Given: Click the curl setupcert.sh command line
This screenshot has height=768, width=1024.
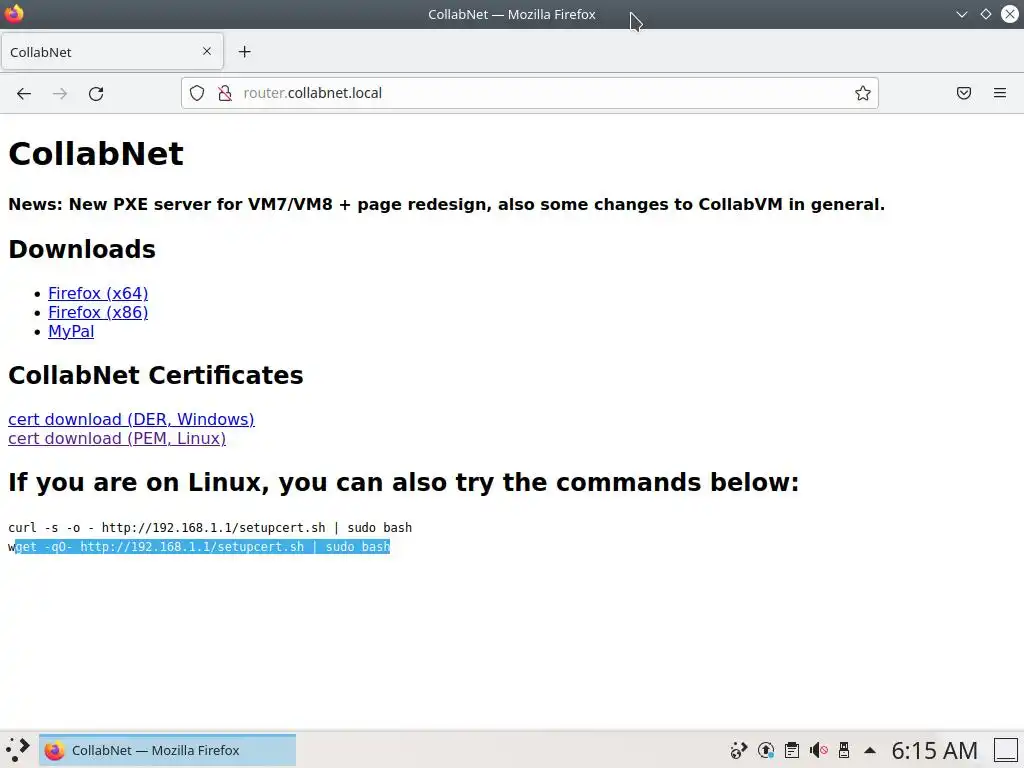Looking at the screenshot, I should tap(210, 528).
